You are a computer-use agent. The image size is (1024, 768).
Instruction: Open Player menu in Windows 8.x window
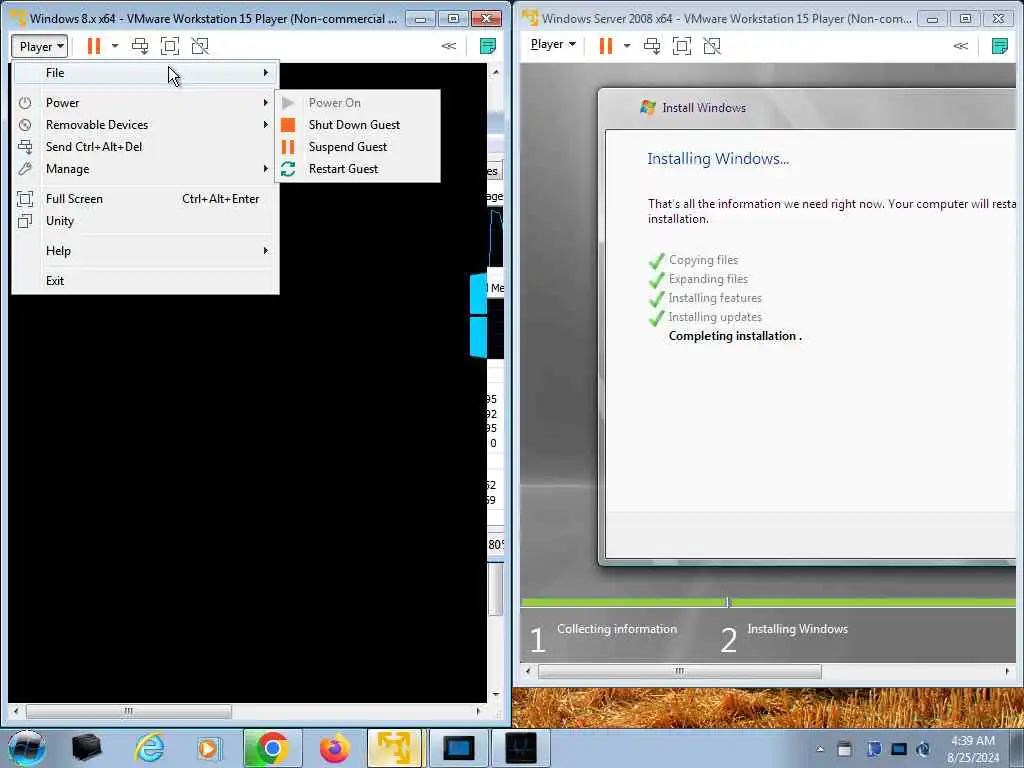point(40,46)
